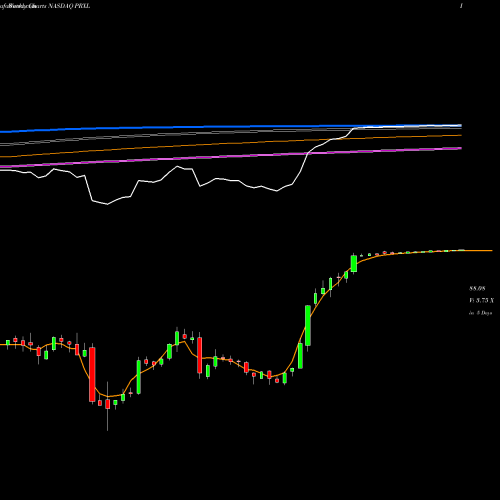Image resolution: width=500 pixels, height=500 pixels.
Task: Click the "88.08" price label
Action: [477, 288]
